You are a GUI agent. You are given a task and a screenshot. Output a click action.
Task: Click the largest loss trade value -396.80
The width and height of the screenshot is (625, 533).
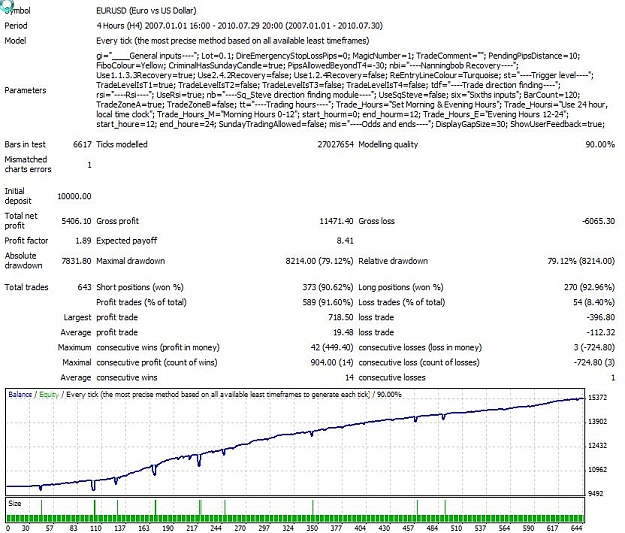click(x=600, y=317)
